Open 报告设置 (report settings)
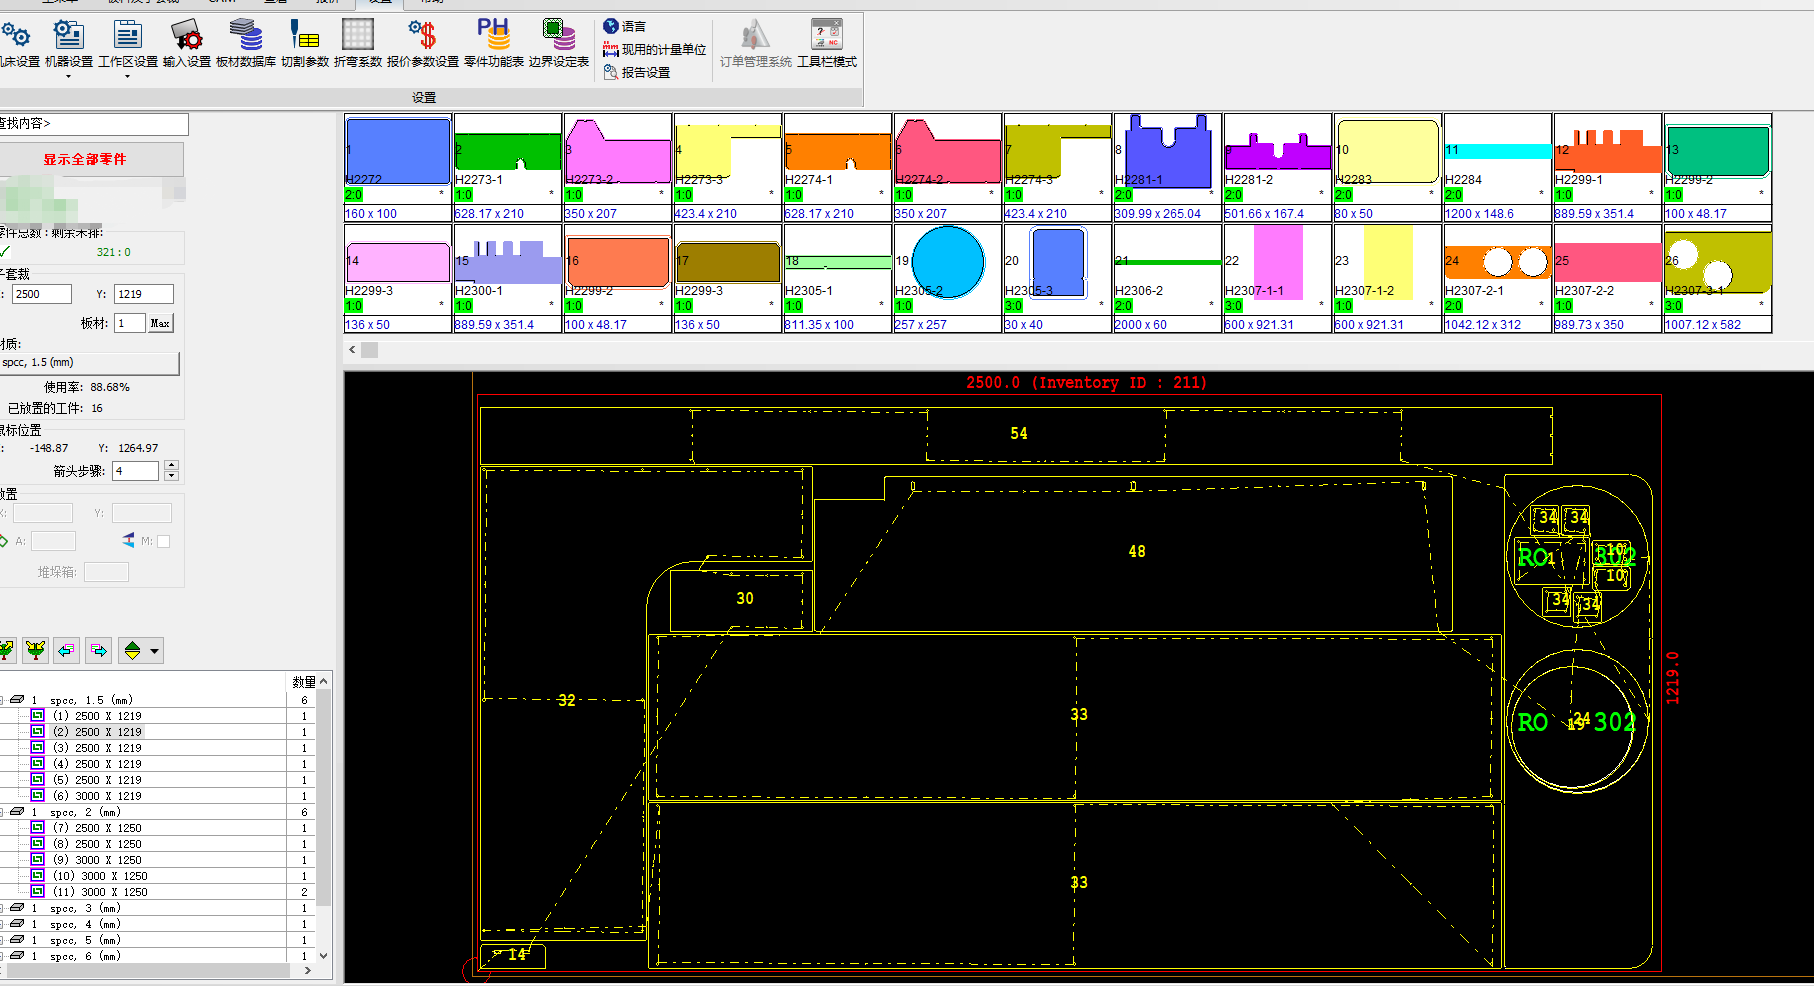The image size is (1814, 986). pyautogui.click(x=637, y=72)
